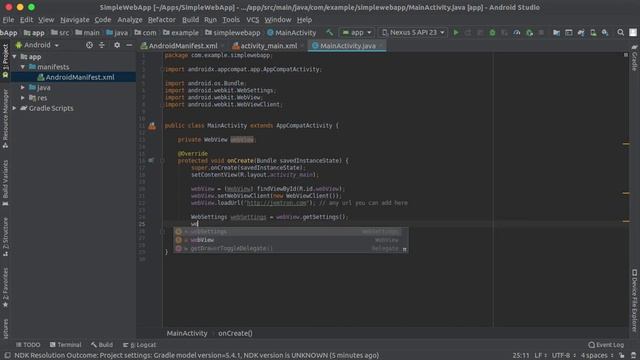Collapse the app module node
The image size is (640, 360).
pos(15,57)
